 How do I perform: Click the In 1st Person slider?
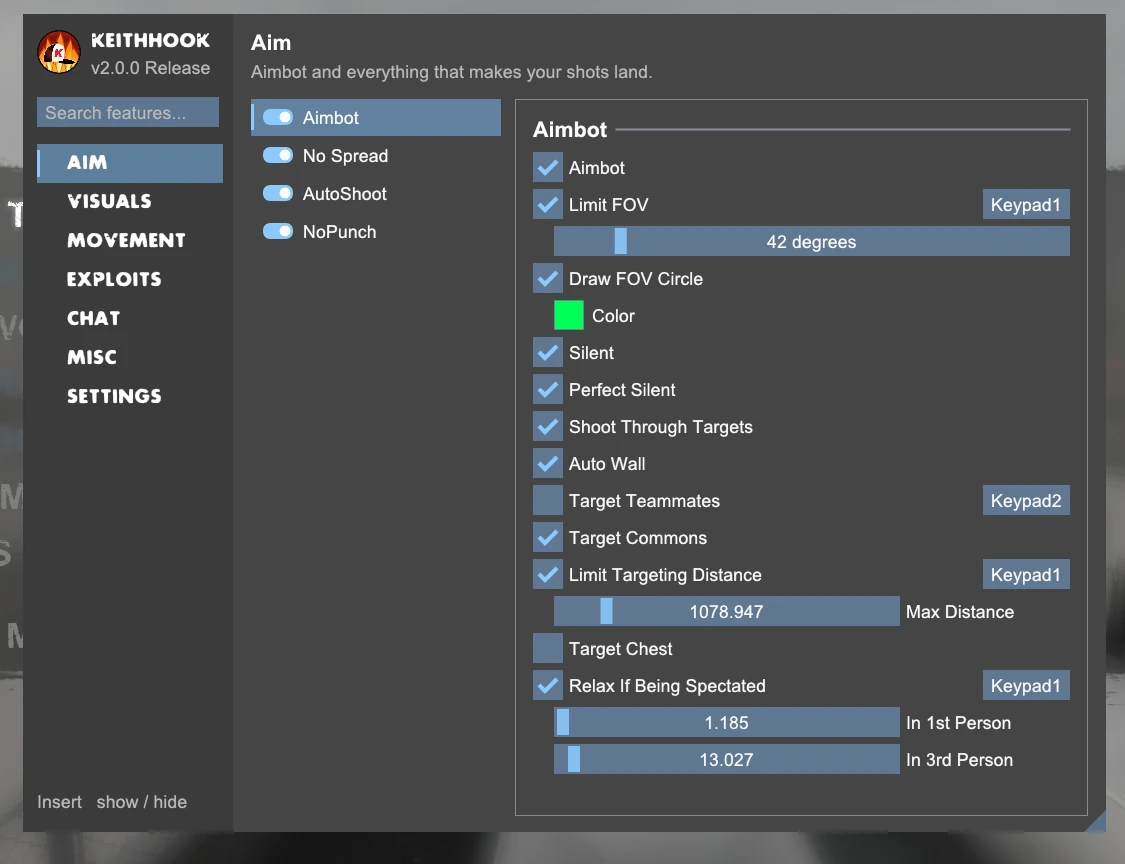coord(727,723)
